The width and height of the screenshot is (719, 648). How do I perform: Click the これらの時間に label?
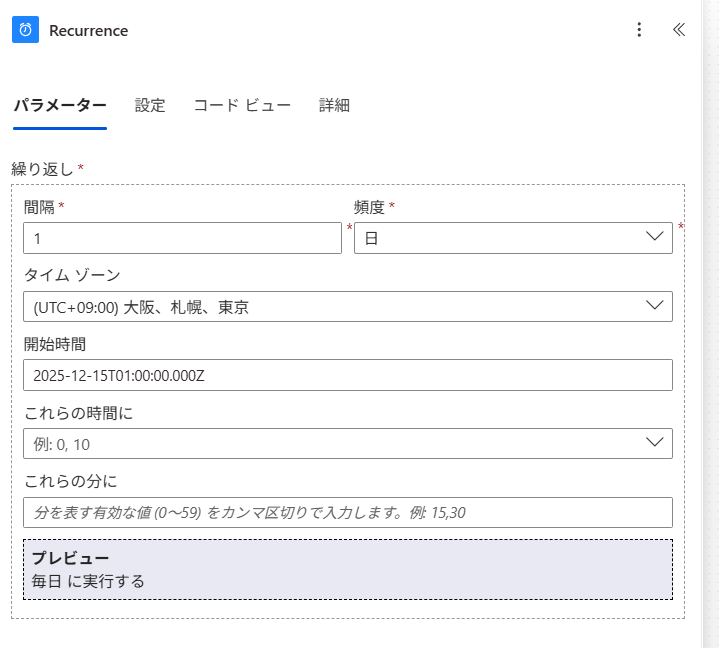tap(78, 413)
